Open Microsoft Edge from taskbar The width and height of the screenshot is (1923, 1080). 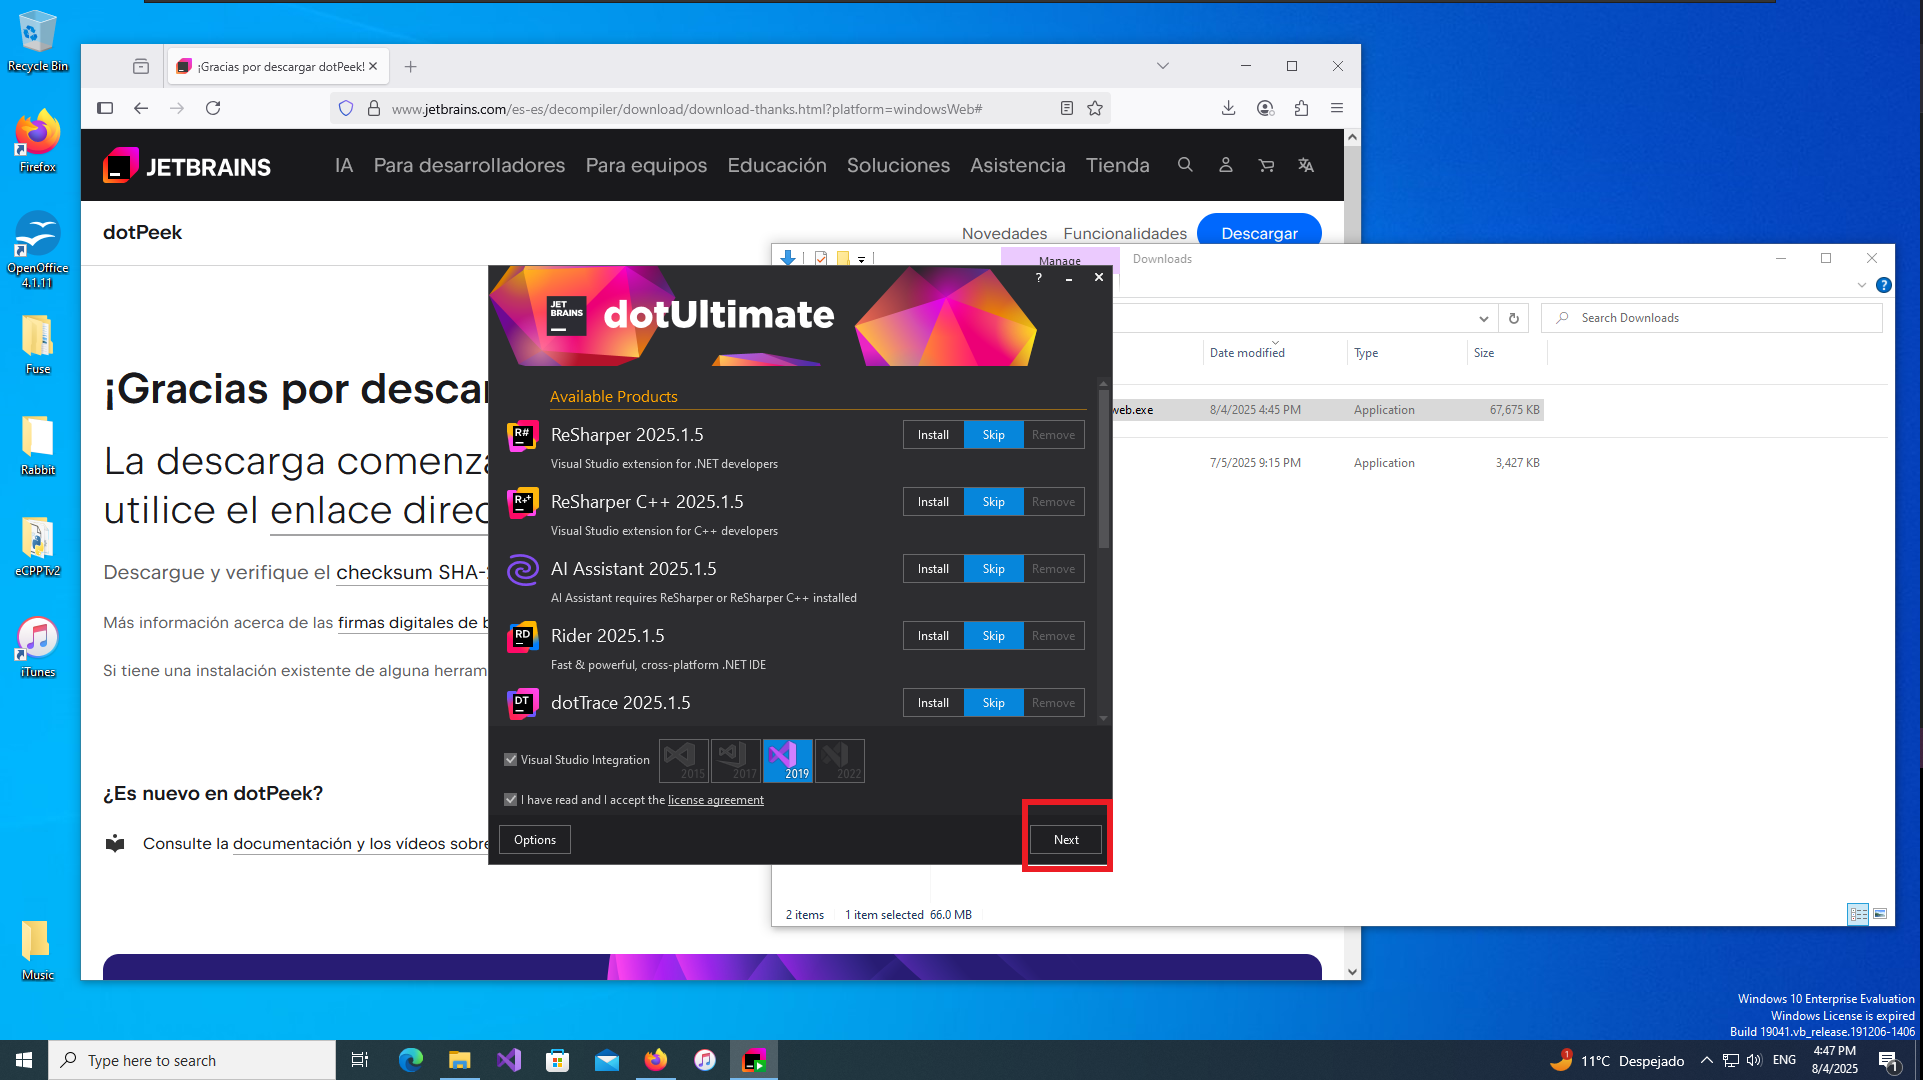(x=411, y=1060)
